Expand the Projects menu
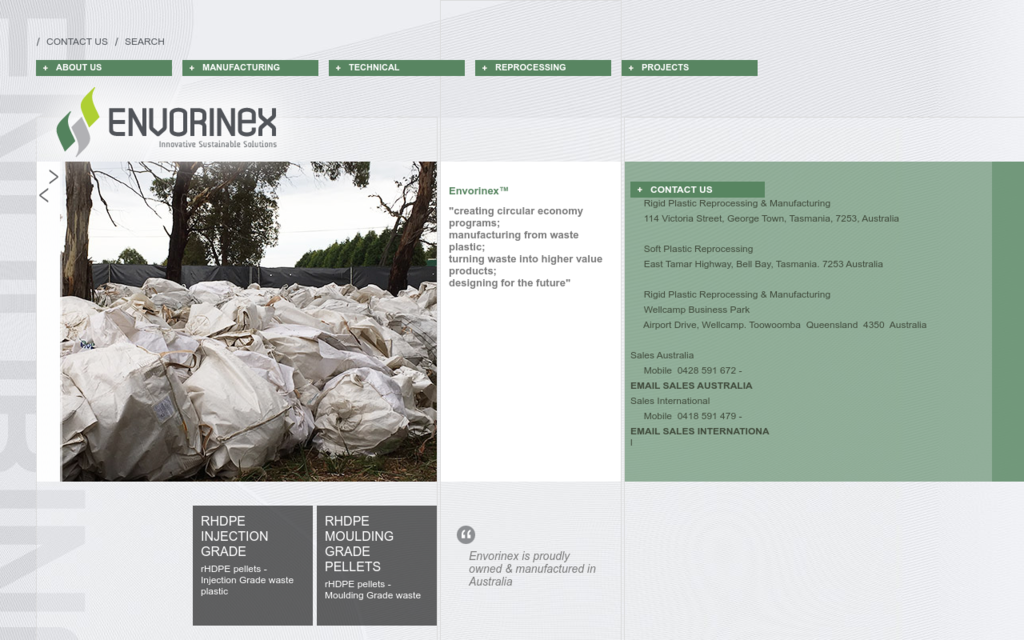 point(689,67)
